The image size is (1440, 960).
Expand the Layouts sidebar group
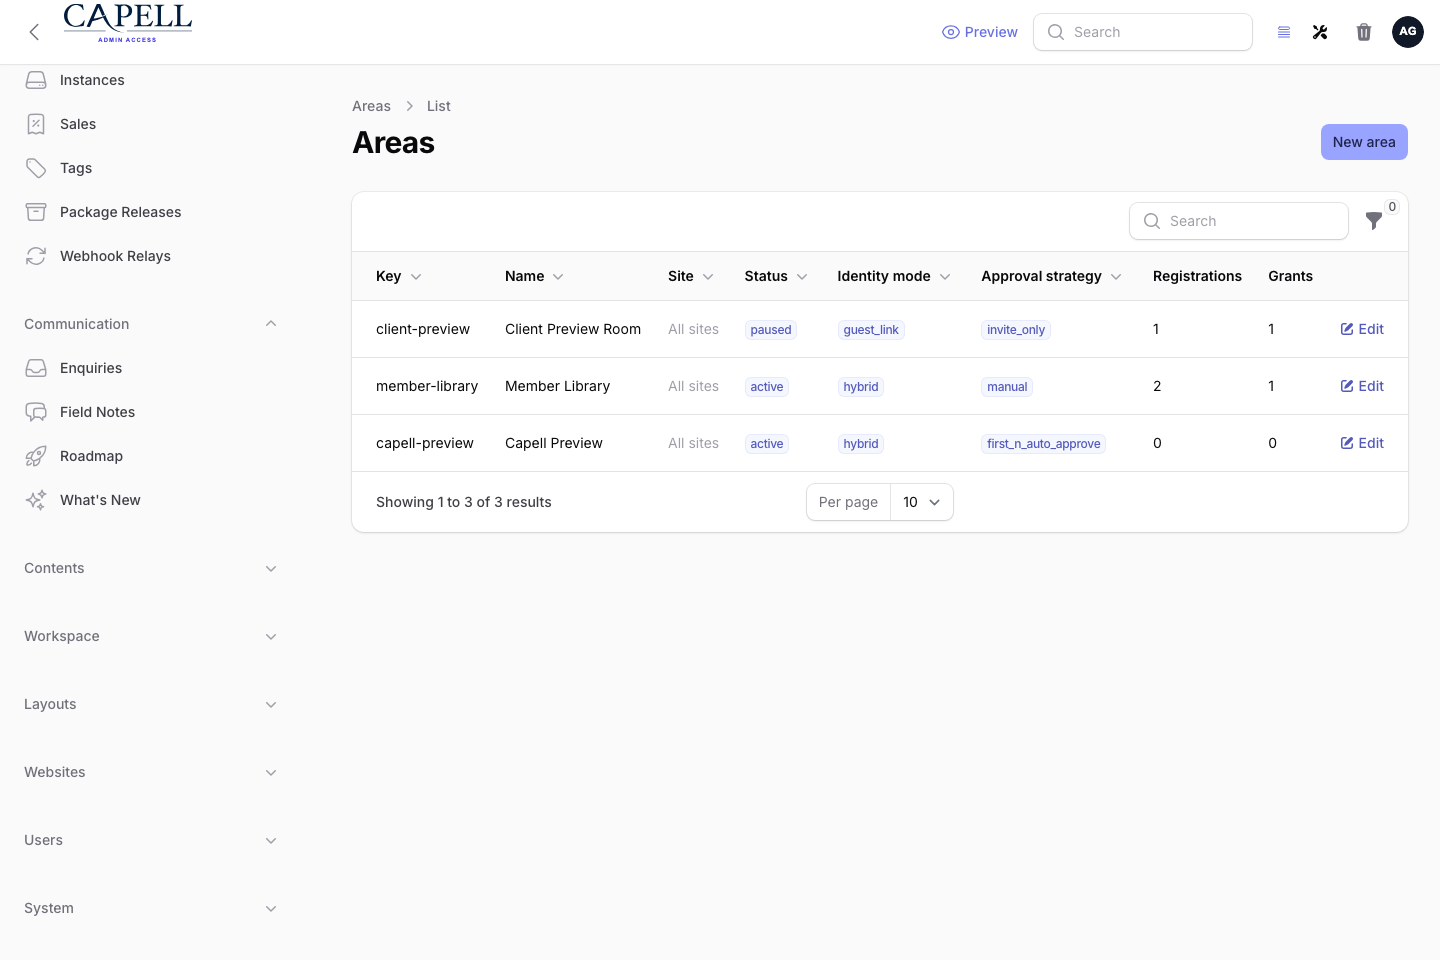[271, 704]
